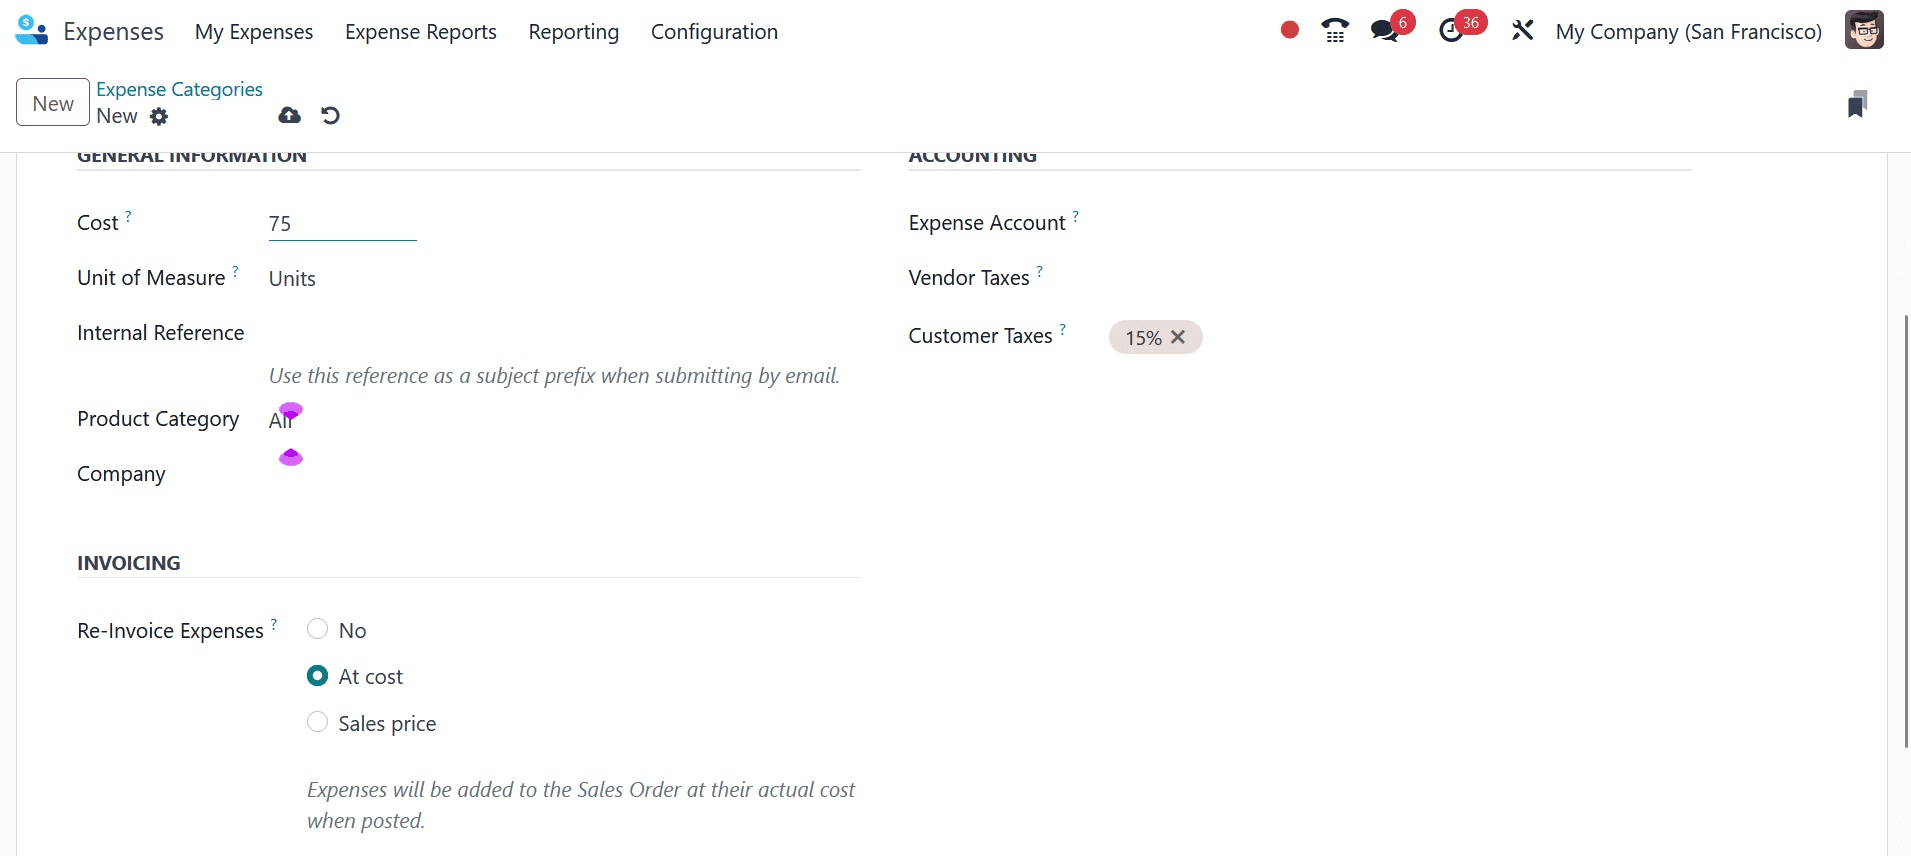Open the Vendor Taxes field
Screen dimensions: 1911x856
tap(1400, 279)
